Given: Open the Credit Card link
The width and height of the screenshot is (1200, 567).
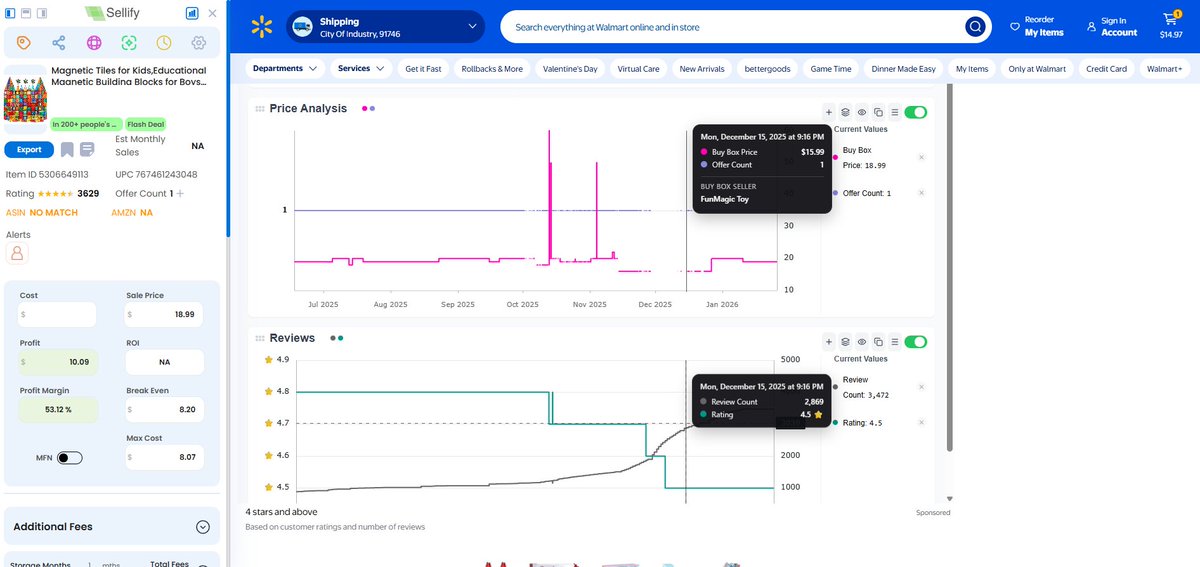Looking at the screenshot, I should pos(1106,69).
